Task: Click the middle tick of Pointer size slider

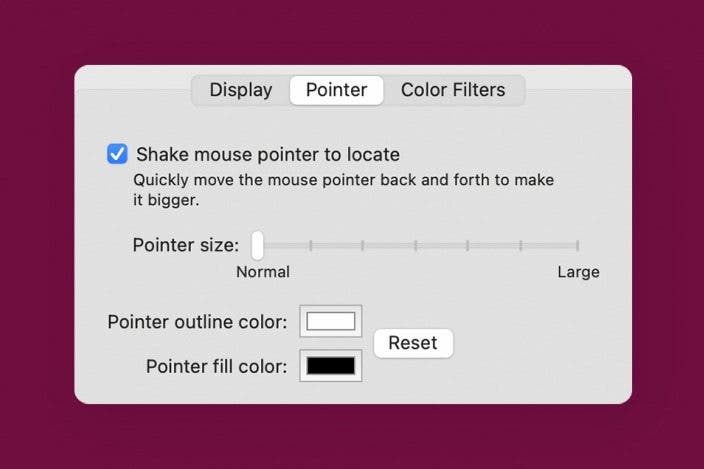Action: (417, 245)
